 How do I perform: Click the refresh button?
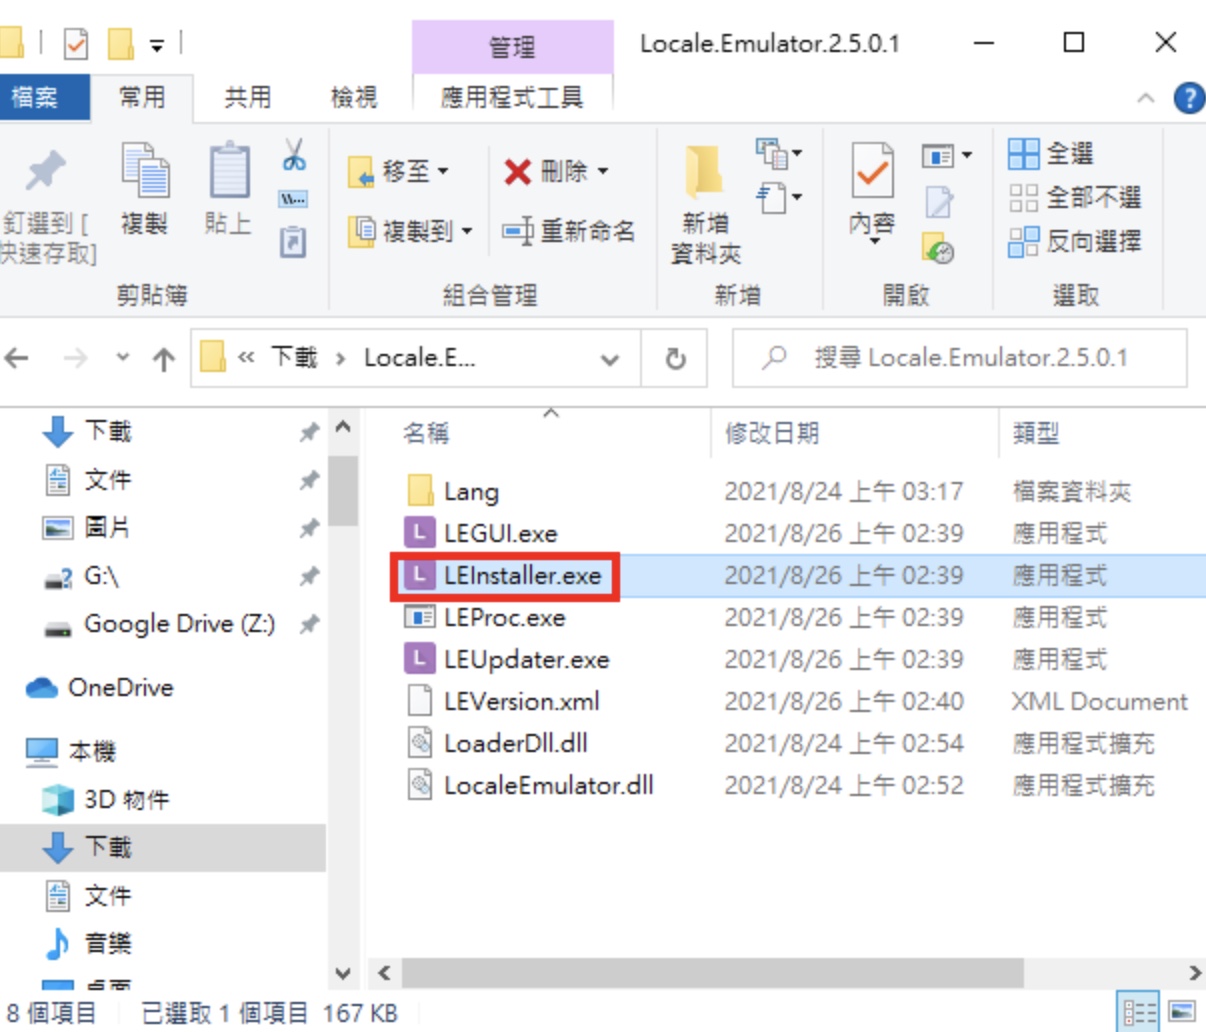(675, 358)
